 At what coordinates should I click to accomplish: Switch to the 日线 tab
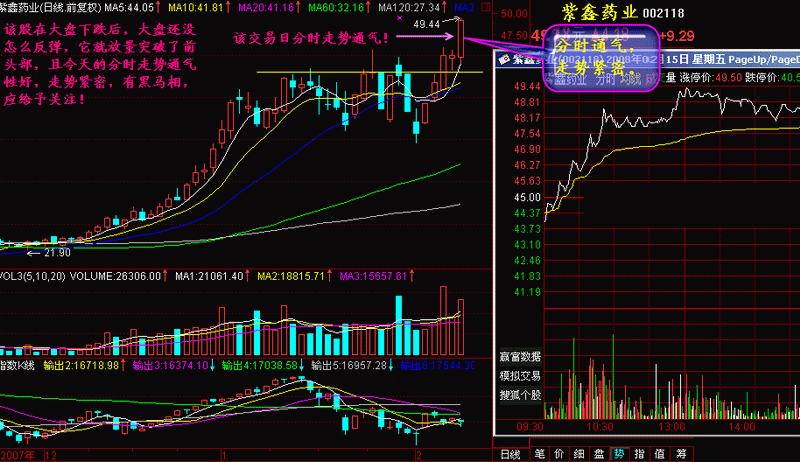tap(510, 454)
